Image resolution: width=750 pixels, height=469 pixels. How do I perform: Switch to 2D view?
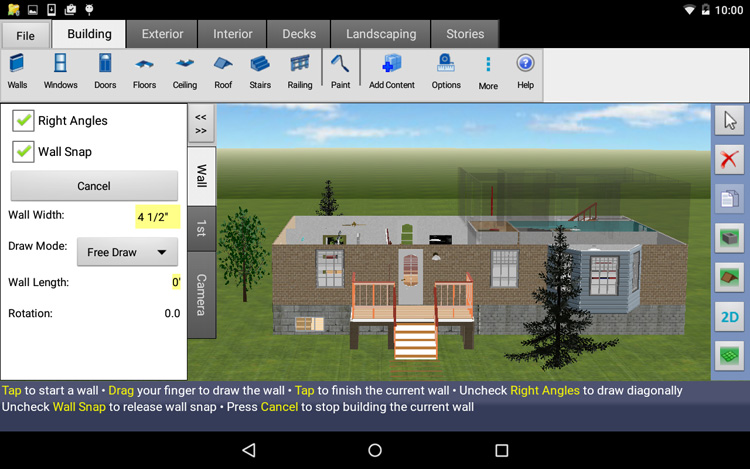[730, 317]
